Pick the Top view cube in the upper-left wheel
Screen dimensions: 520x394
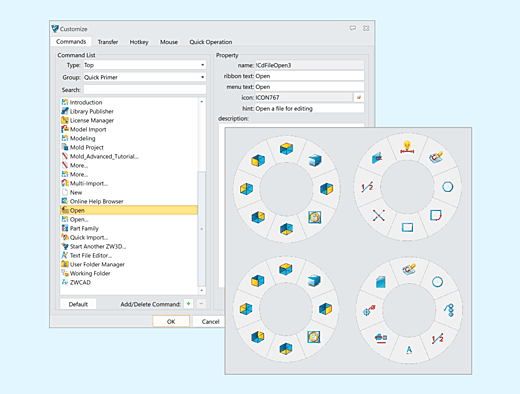coord(286,149)
